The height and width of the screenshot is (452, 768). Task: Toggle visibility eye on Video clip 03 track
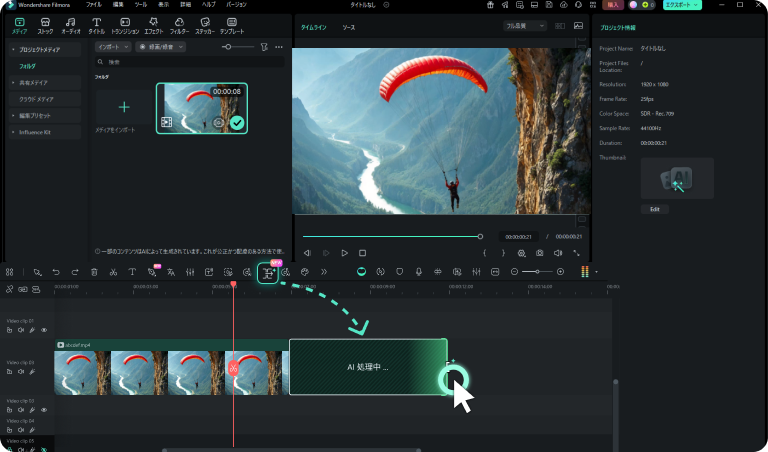click(x=44, y=410)
